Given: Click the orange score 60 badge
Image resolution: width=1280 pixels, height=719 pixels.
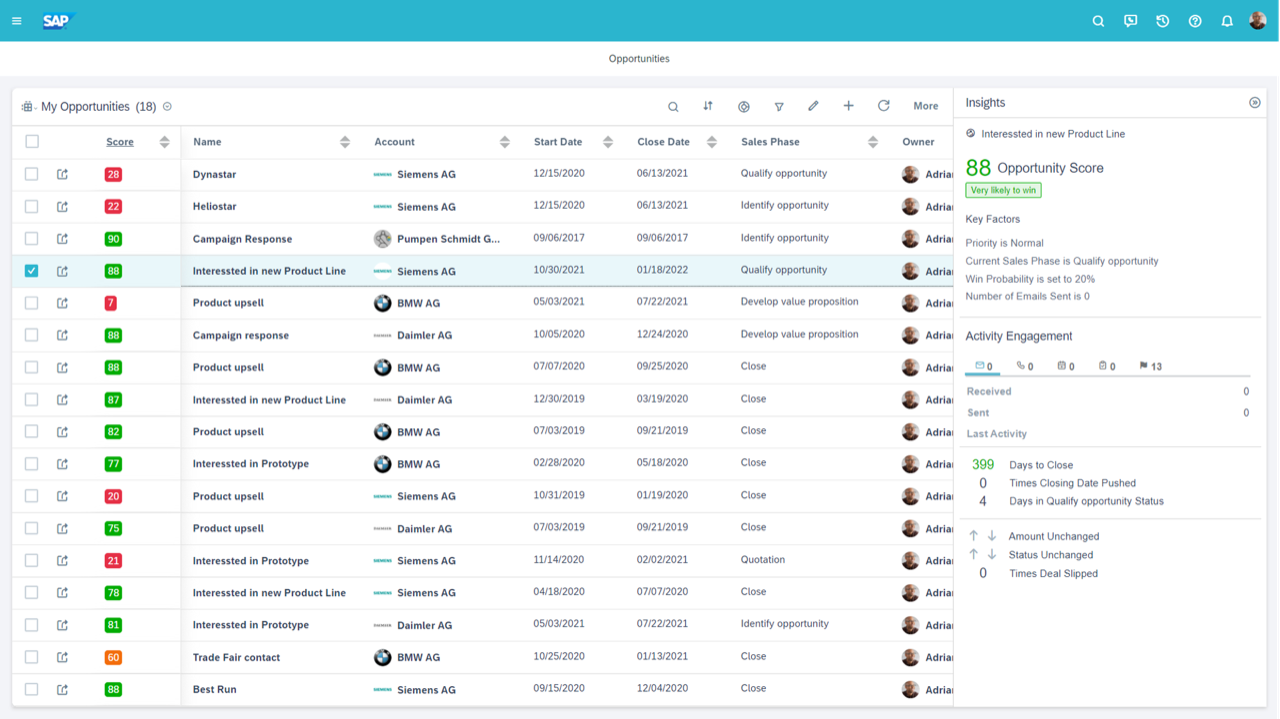Looking at the screenshot, I should click(113, 657).
